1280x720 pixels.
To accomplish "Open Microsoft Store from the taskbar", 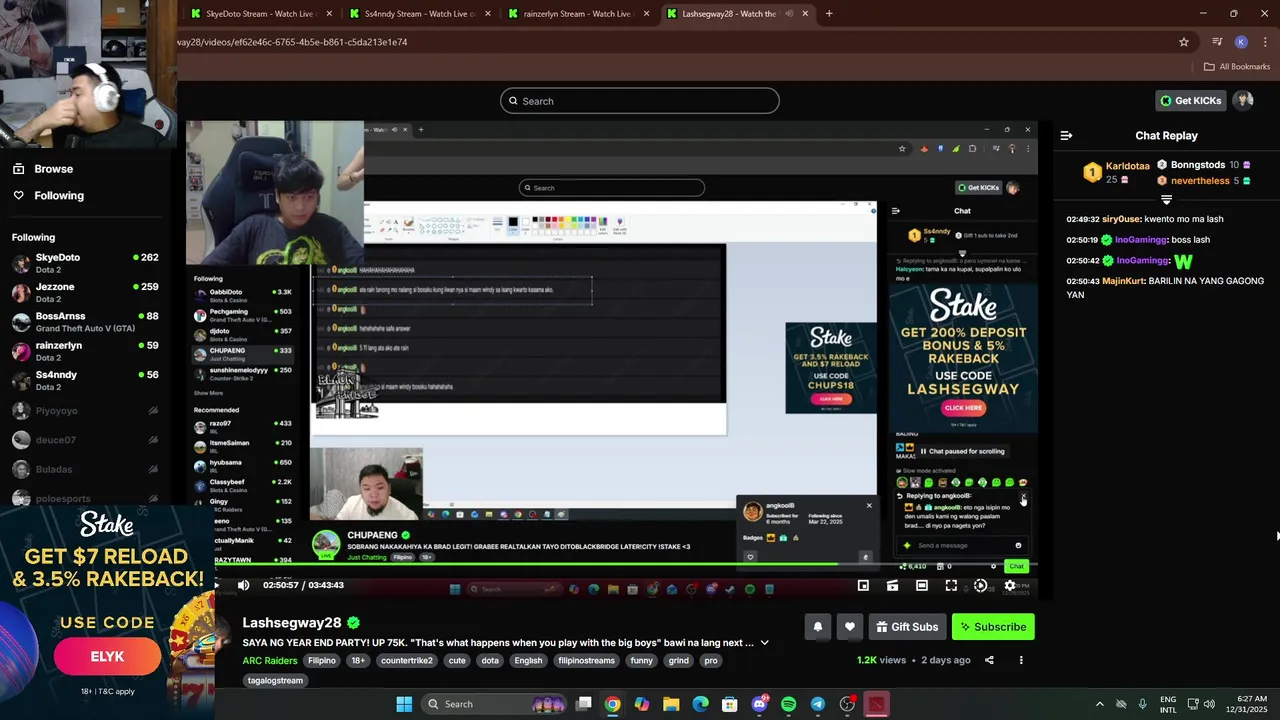I will point(730,704).
